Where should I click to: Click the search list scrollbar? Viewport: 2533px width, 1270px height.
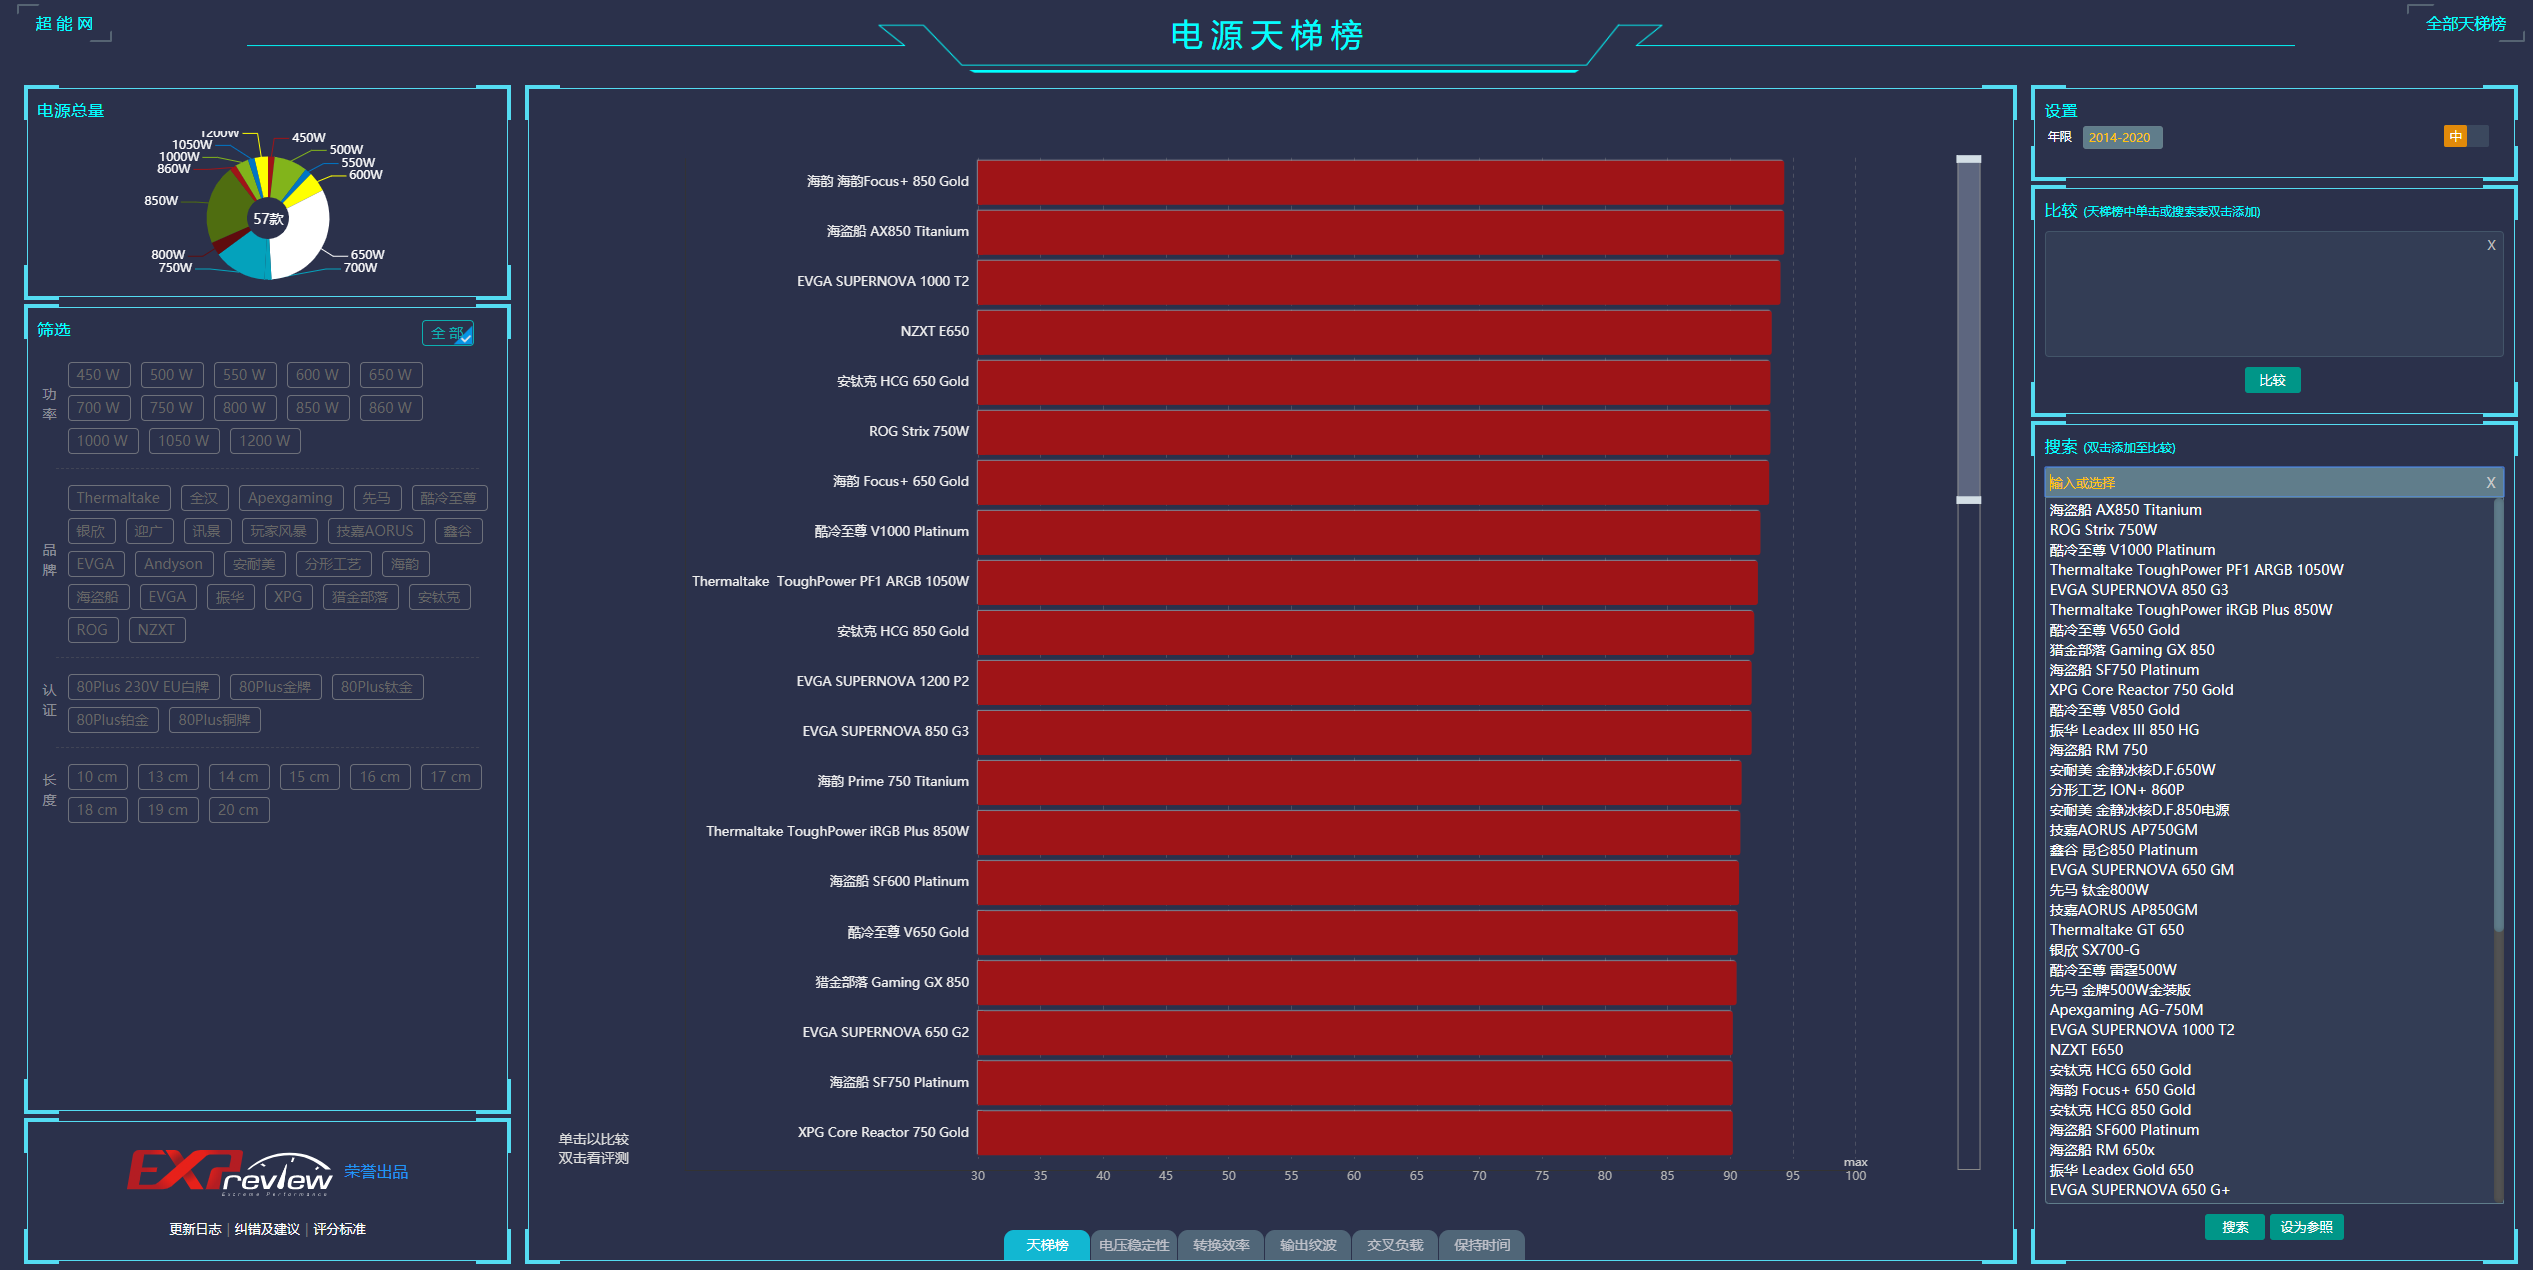pos(2498,715)
